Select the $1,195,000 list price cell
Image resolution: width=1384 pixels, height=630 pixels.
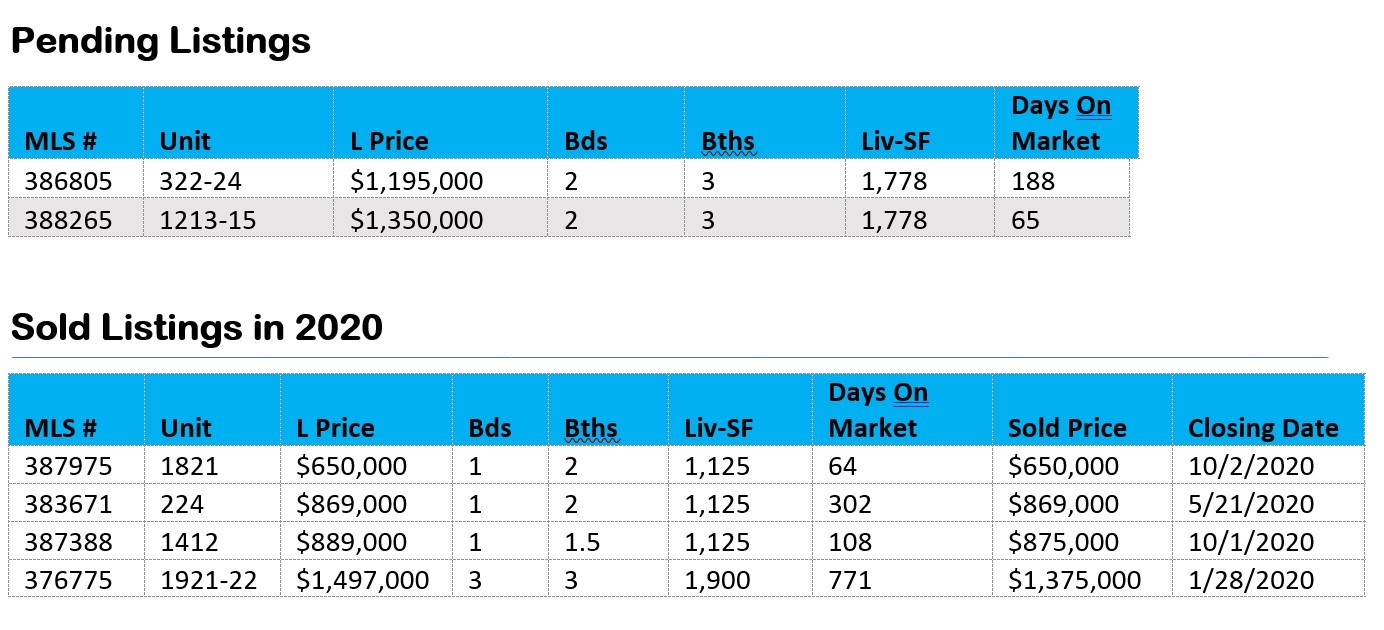[x=416, y=182]
